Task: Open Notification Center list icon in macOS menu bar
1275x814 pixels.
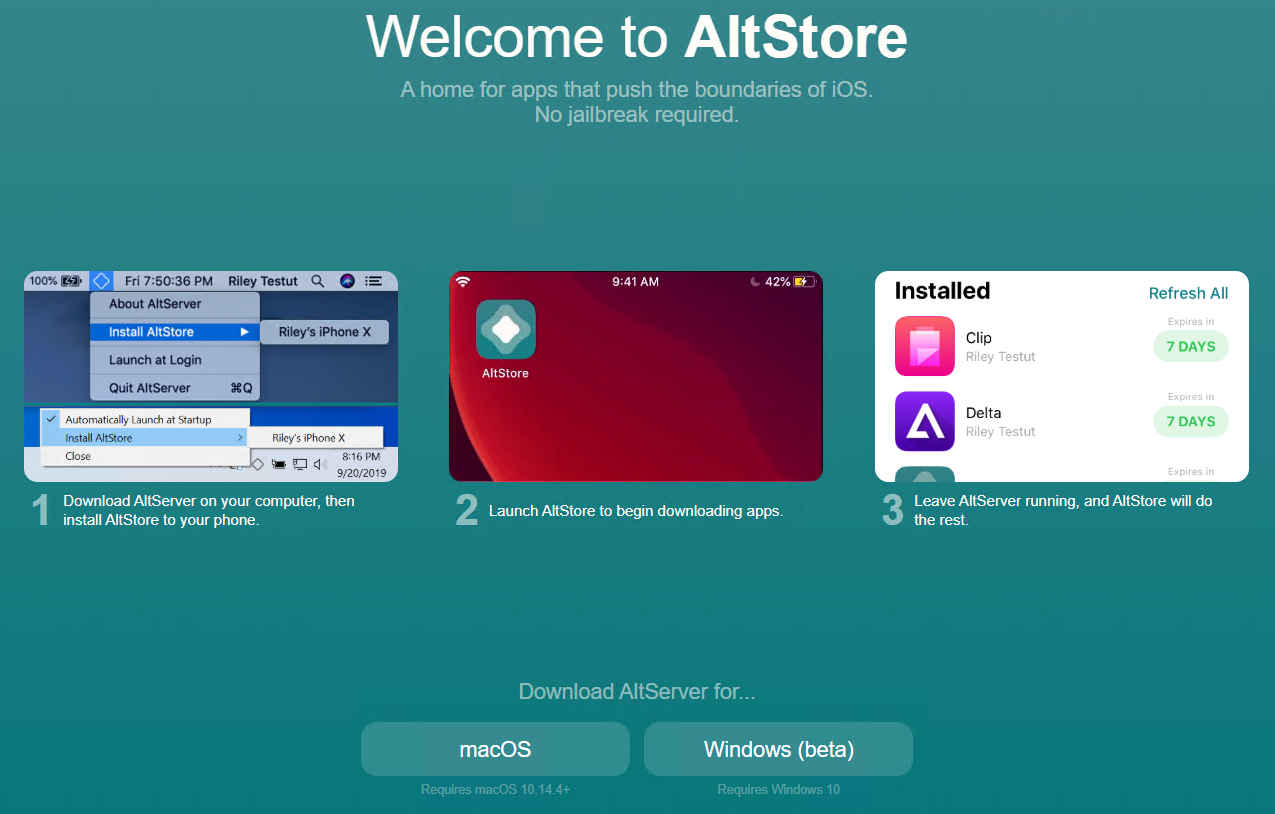Action: coord(374,281)
